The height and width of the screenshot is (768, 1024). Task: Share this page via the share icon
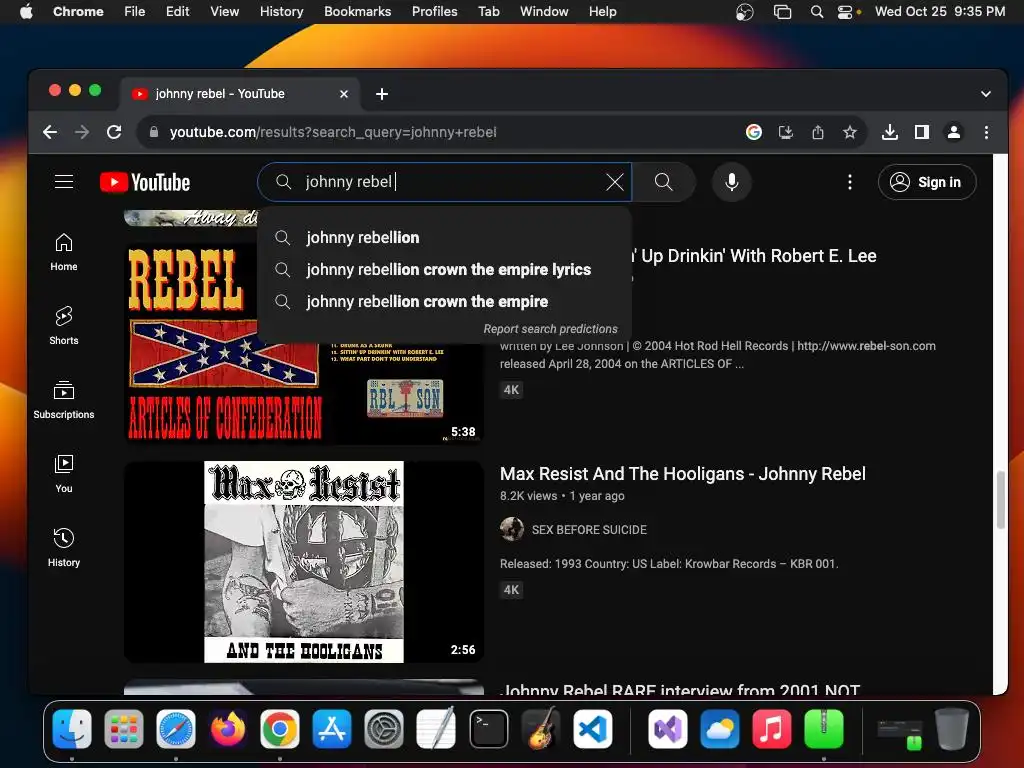pos(818,133)
